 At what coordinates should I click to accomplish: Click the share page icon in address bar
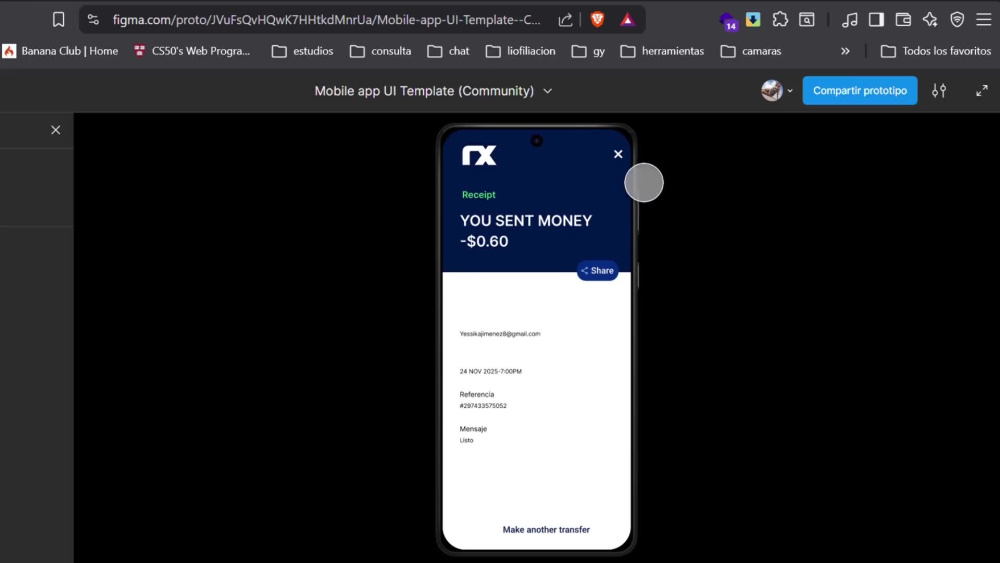pyautogui.click(x=565, y=20)
